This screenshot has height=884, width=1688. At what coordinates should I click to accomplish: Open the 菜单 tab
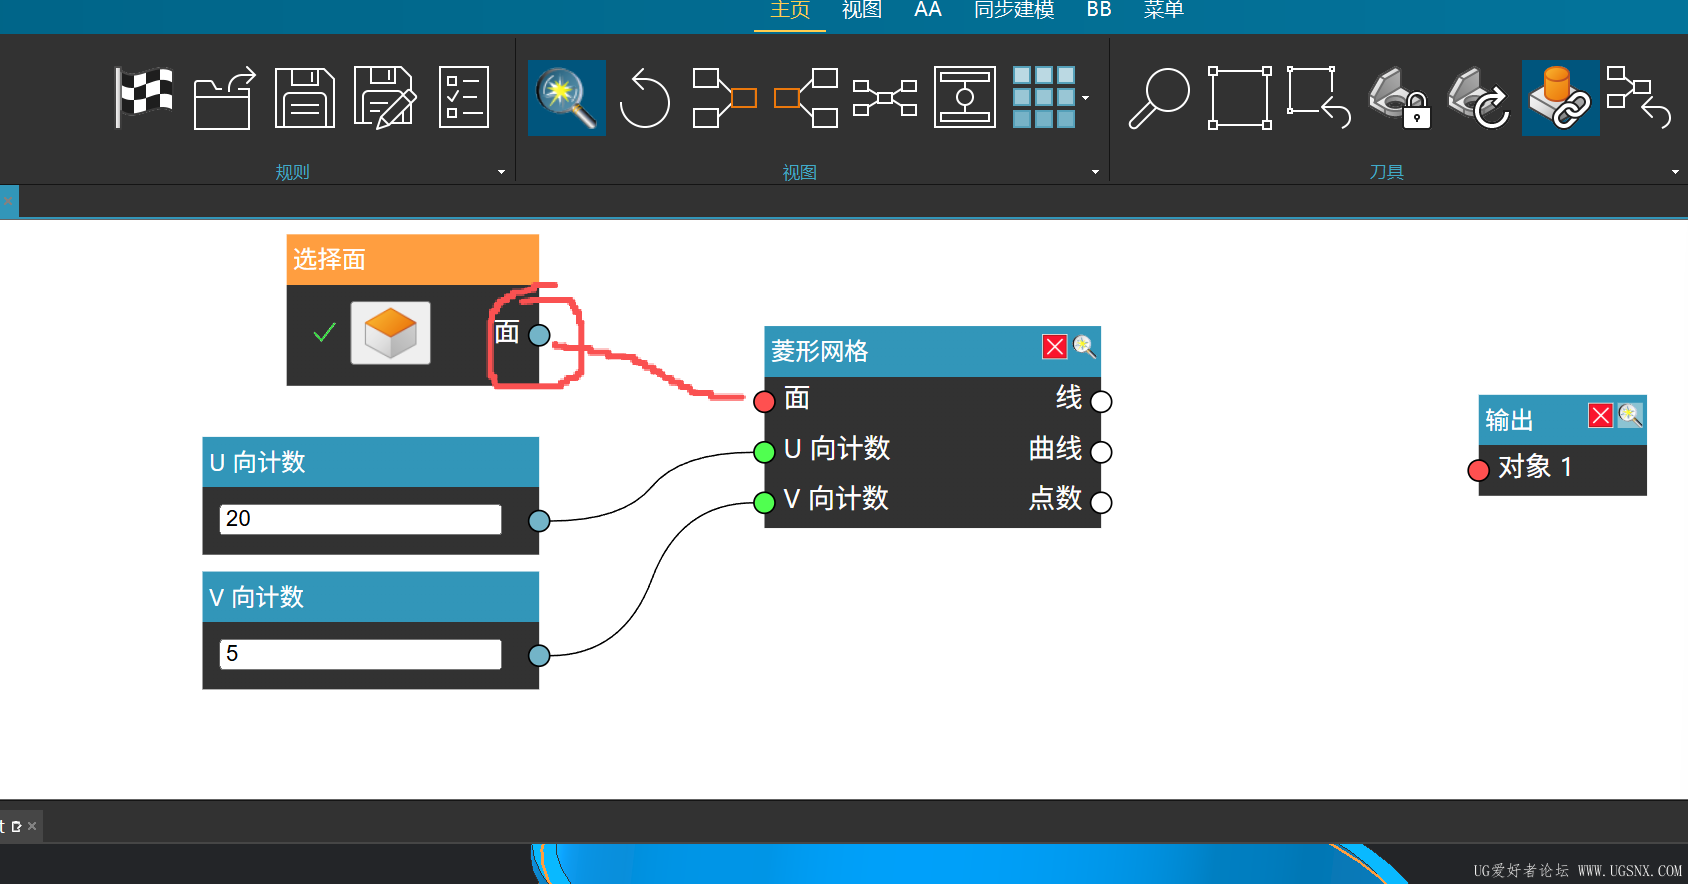click(1164, 11)
